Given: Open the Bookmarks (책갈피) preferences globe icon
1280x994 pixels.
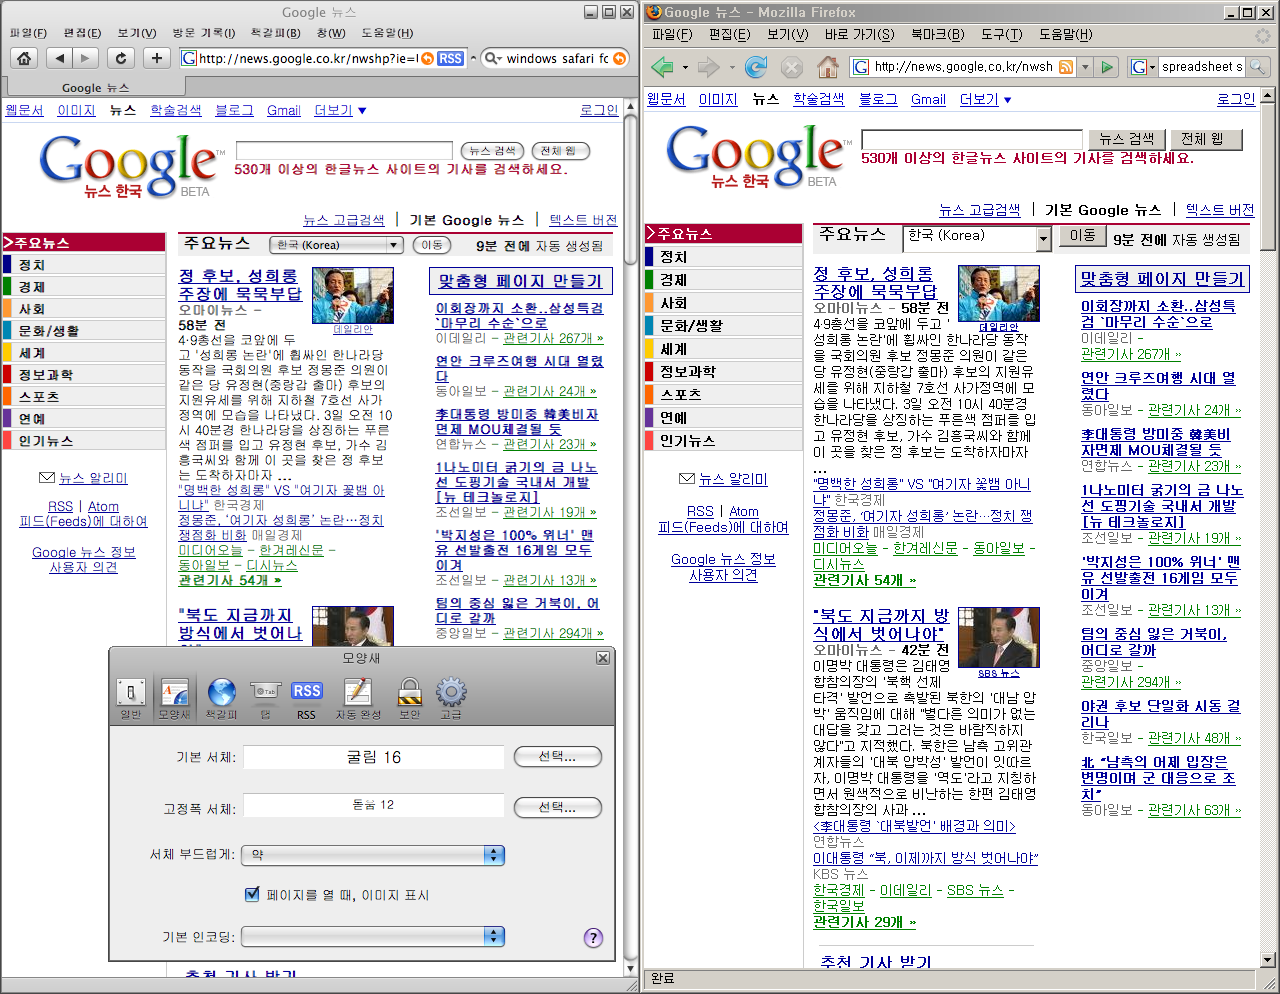Looking at the screenshot, I should [221, 699].
